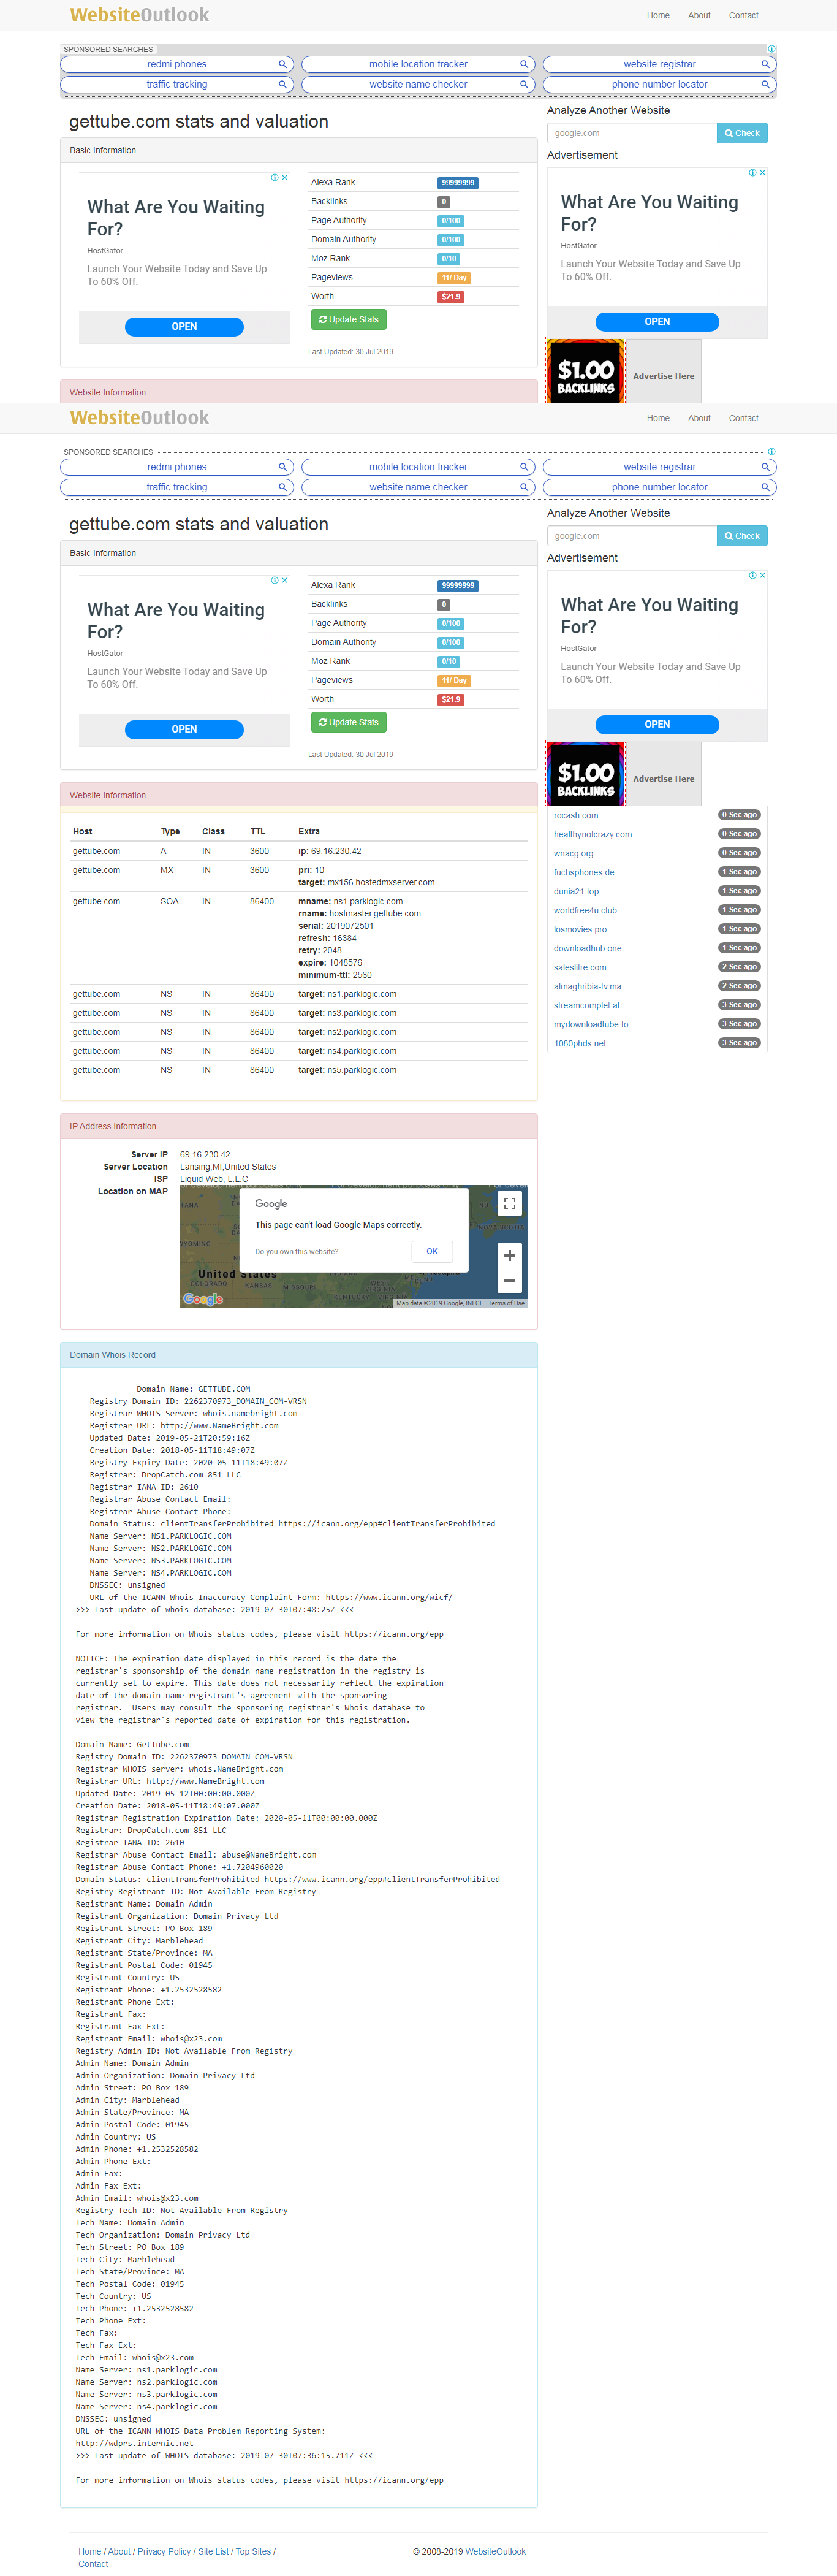Dismiss the Google Maps error with OK
The height and width of the screenshot is (2576, 837).
(x=432, y=1251)
